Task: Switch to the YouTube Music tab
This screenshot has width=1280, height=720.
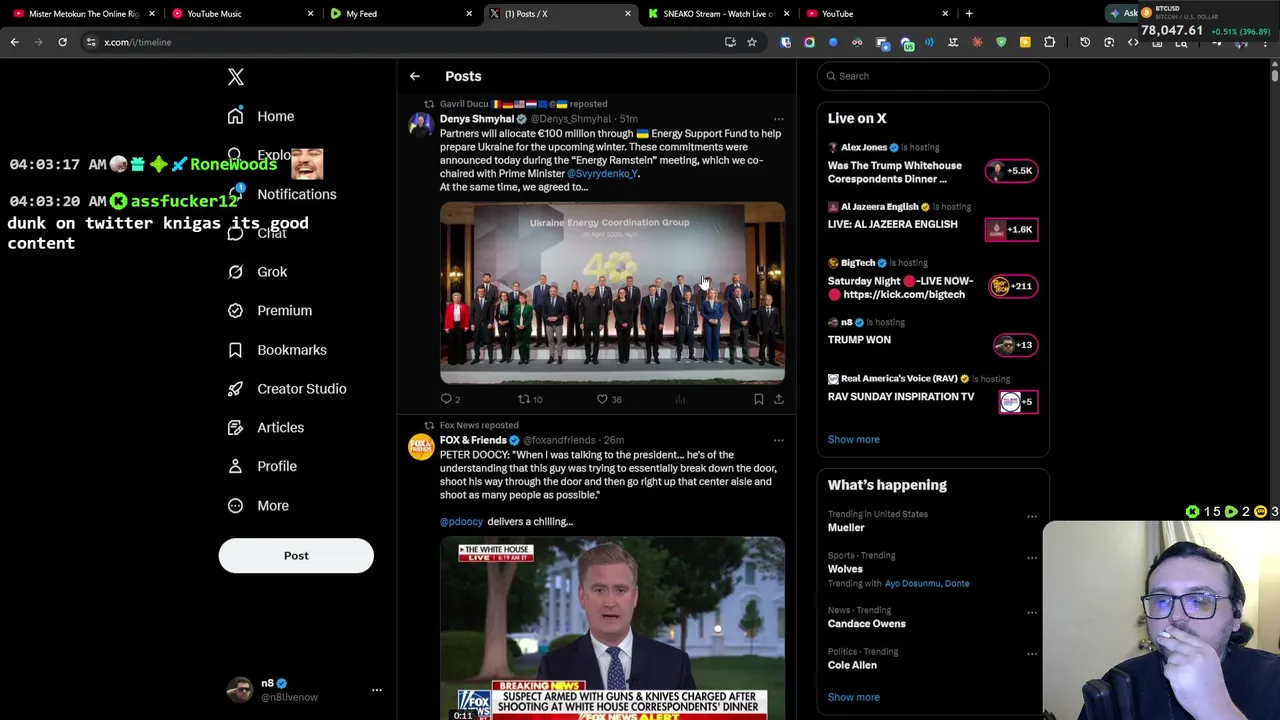Action: tap(242, 14)
